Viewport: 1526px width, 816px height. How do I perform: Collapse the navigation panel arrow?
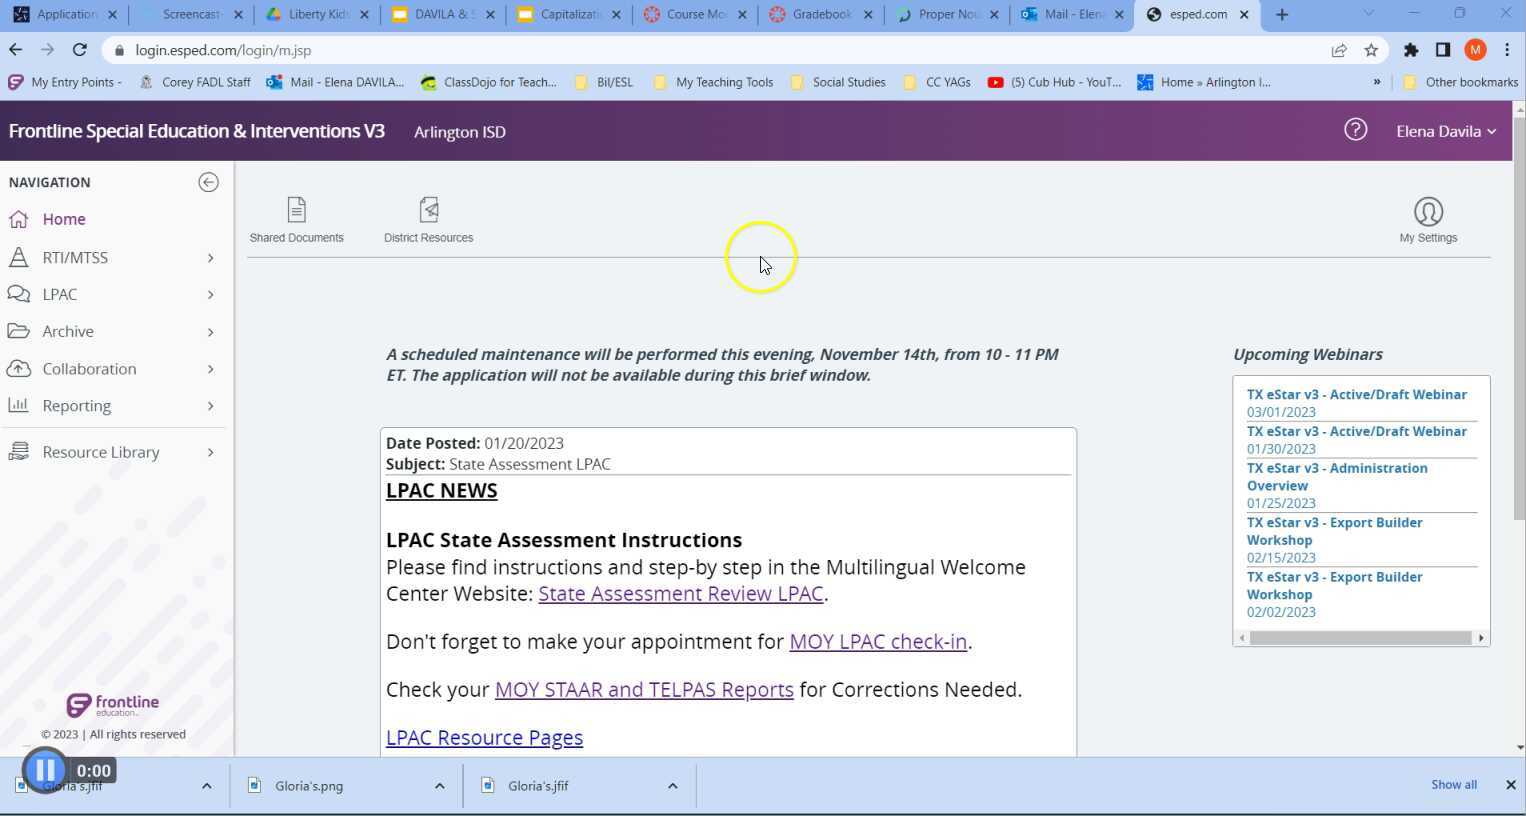click(x=208, y=182)
